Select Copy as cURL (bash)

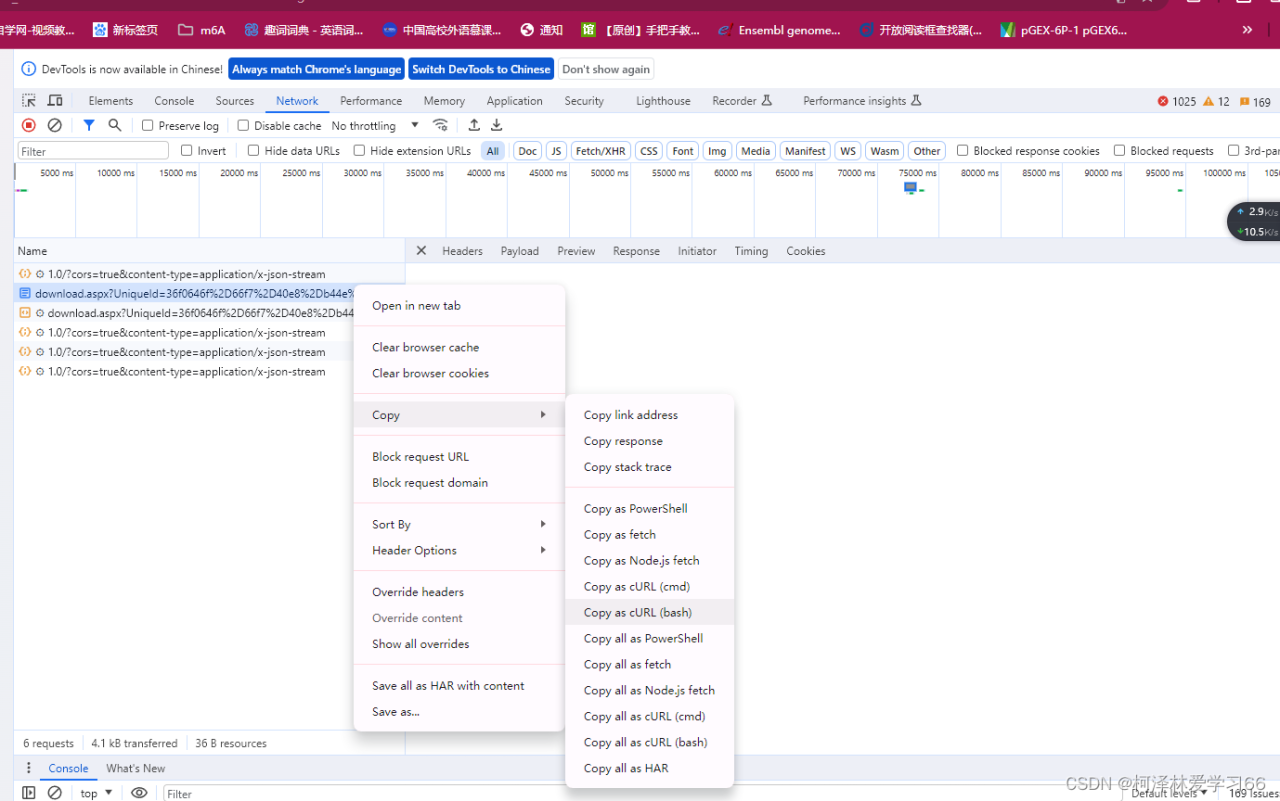pos(638,612)
